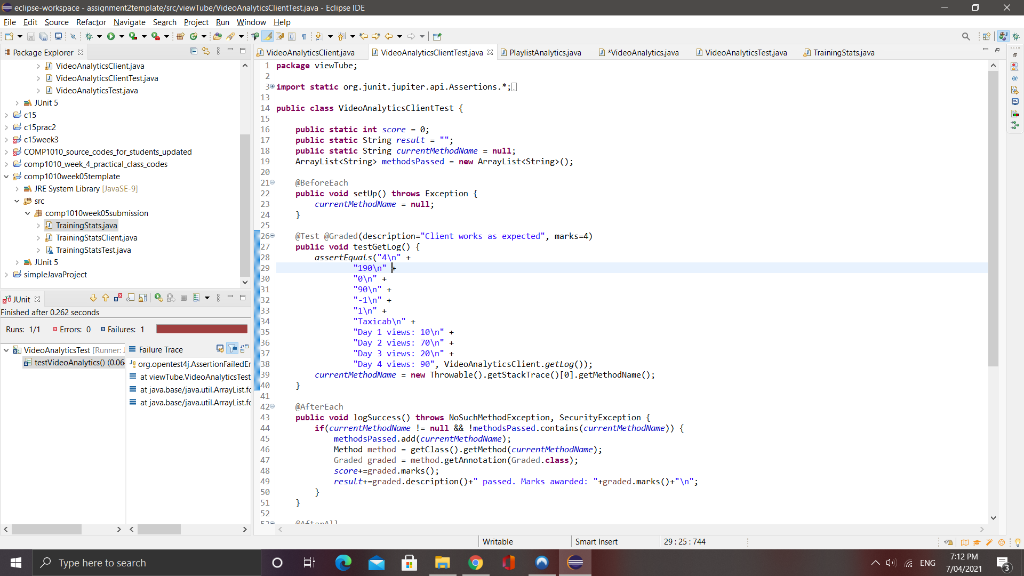Launch the Run toolbar icon
Screen dimensions: 1024x576
111,36
